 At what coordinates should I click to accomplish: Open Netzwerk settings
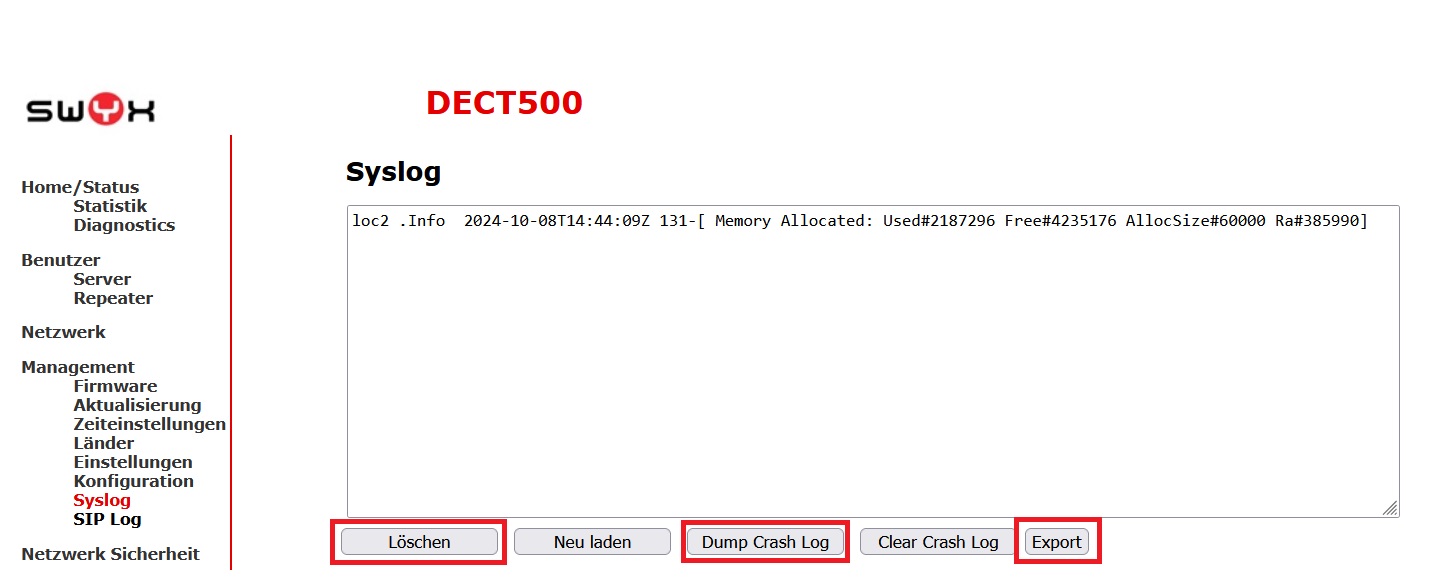pyautogui.click(x=63, y=332)
